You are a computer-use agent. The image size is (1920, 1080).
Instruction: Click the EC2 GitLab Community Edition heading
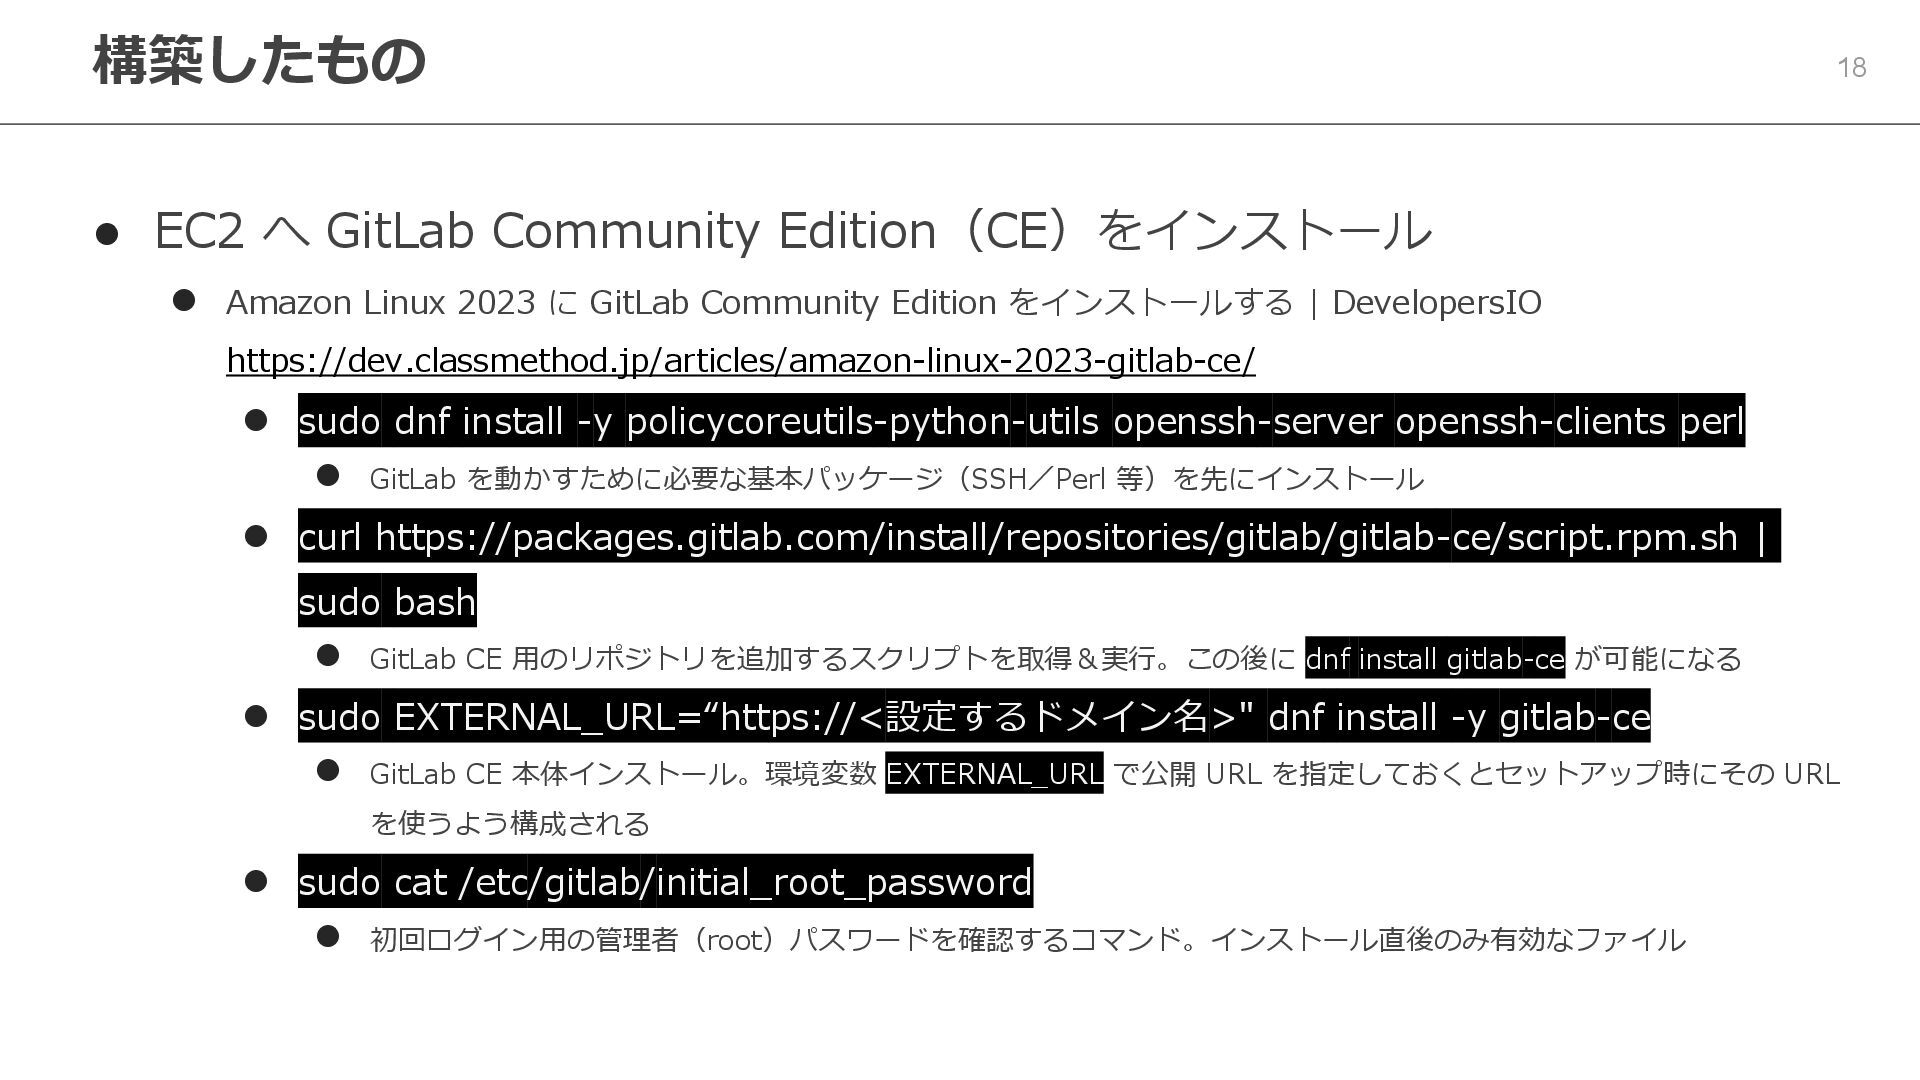[x=792, y=230]
